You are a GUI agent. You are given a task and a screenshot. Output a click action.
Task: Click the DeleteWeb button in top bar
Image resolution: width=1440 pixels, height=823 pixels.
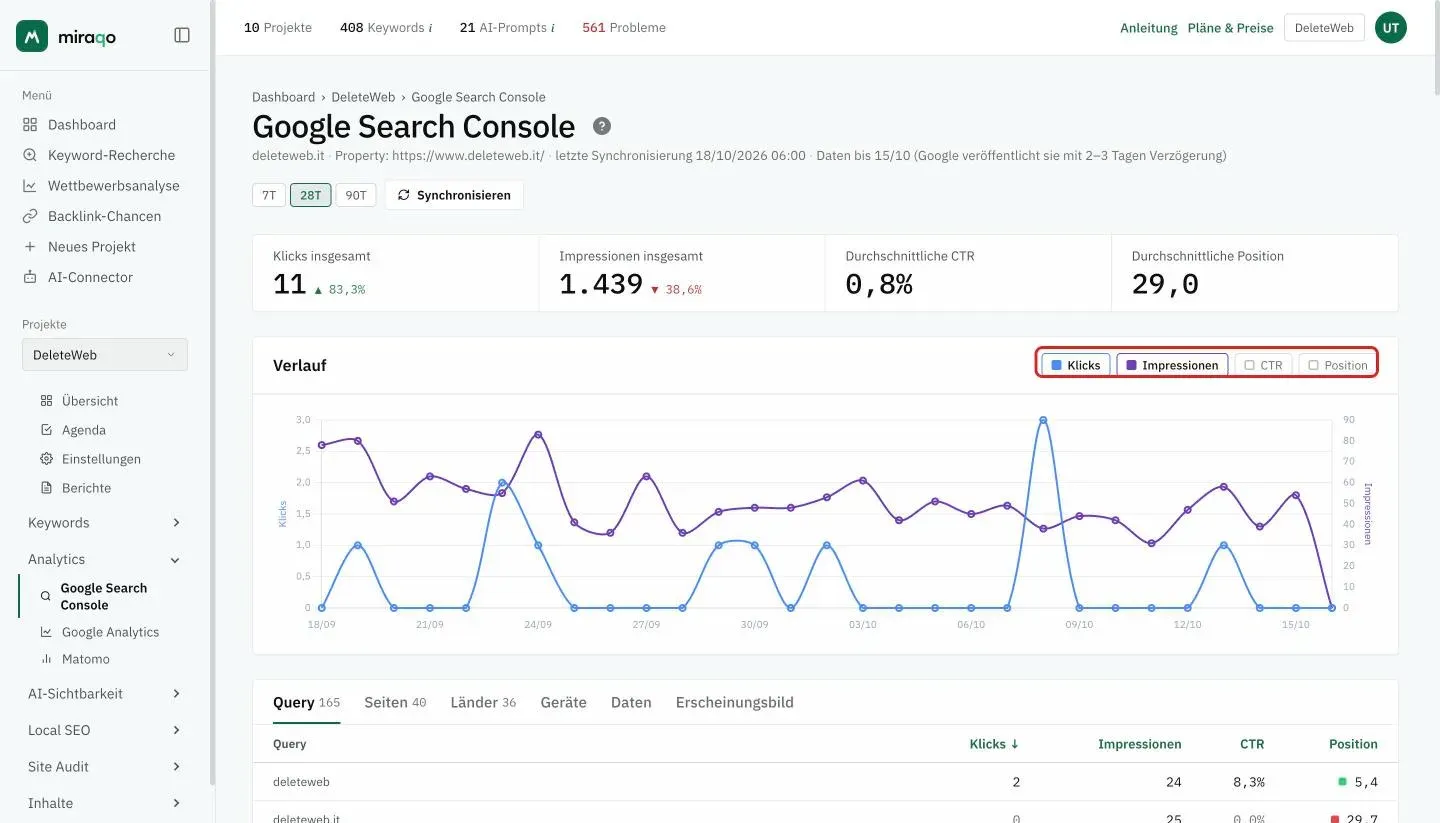tap(1324, 28)
